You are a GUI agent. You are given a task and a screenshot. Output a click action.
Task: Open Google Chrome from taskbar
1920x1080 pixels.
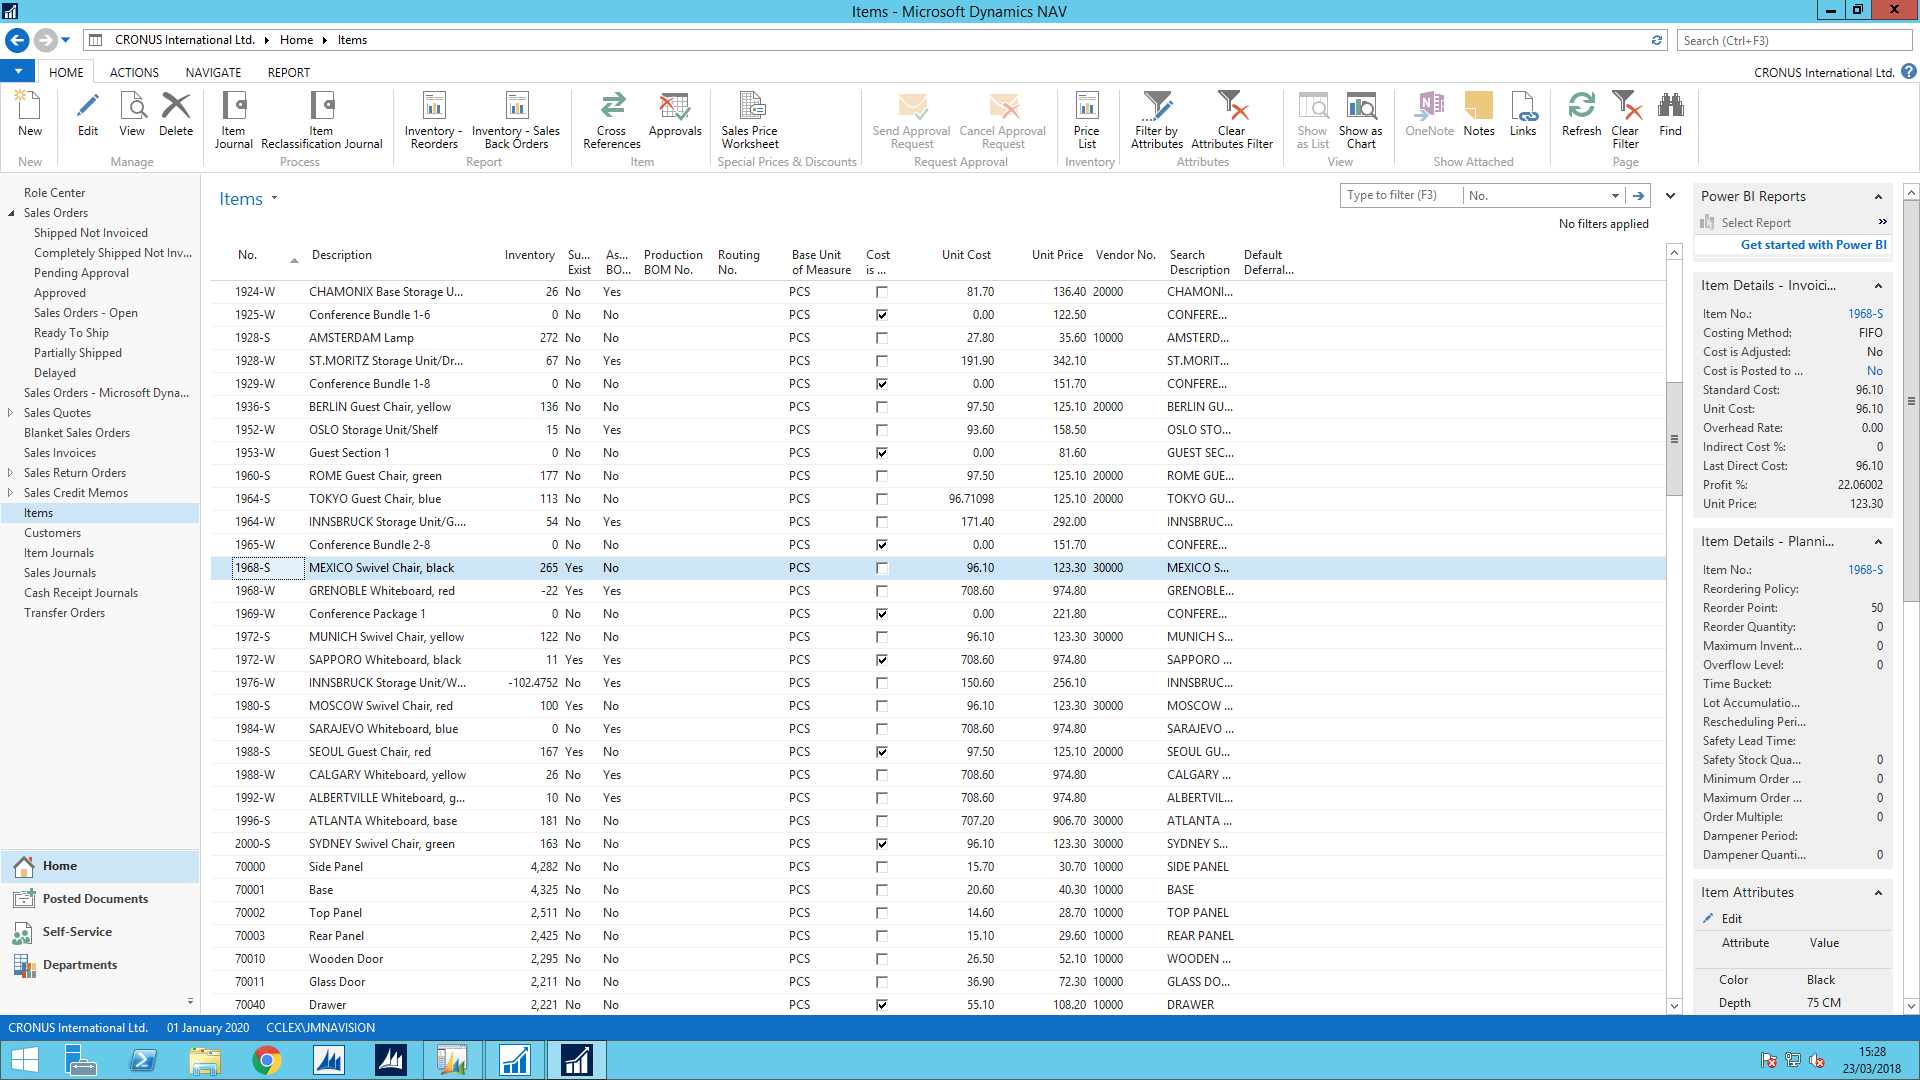(x=267, y=1060)
